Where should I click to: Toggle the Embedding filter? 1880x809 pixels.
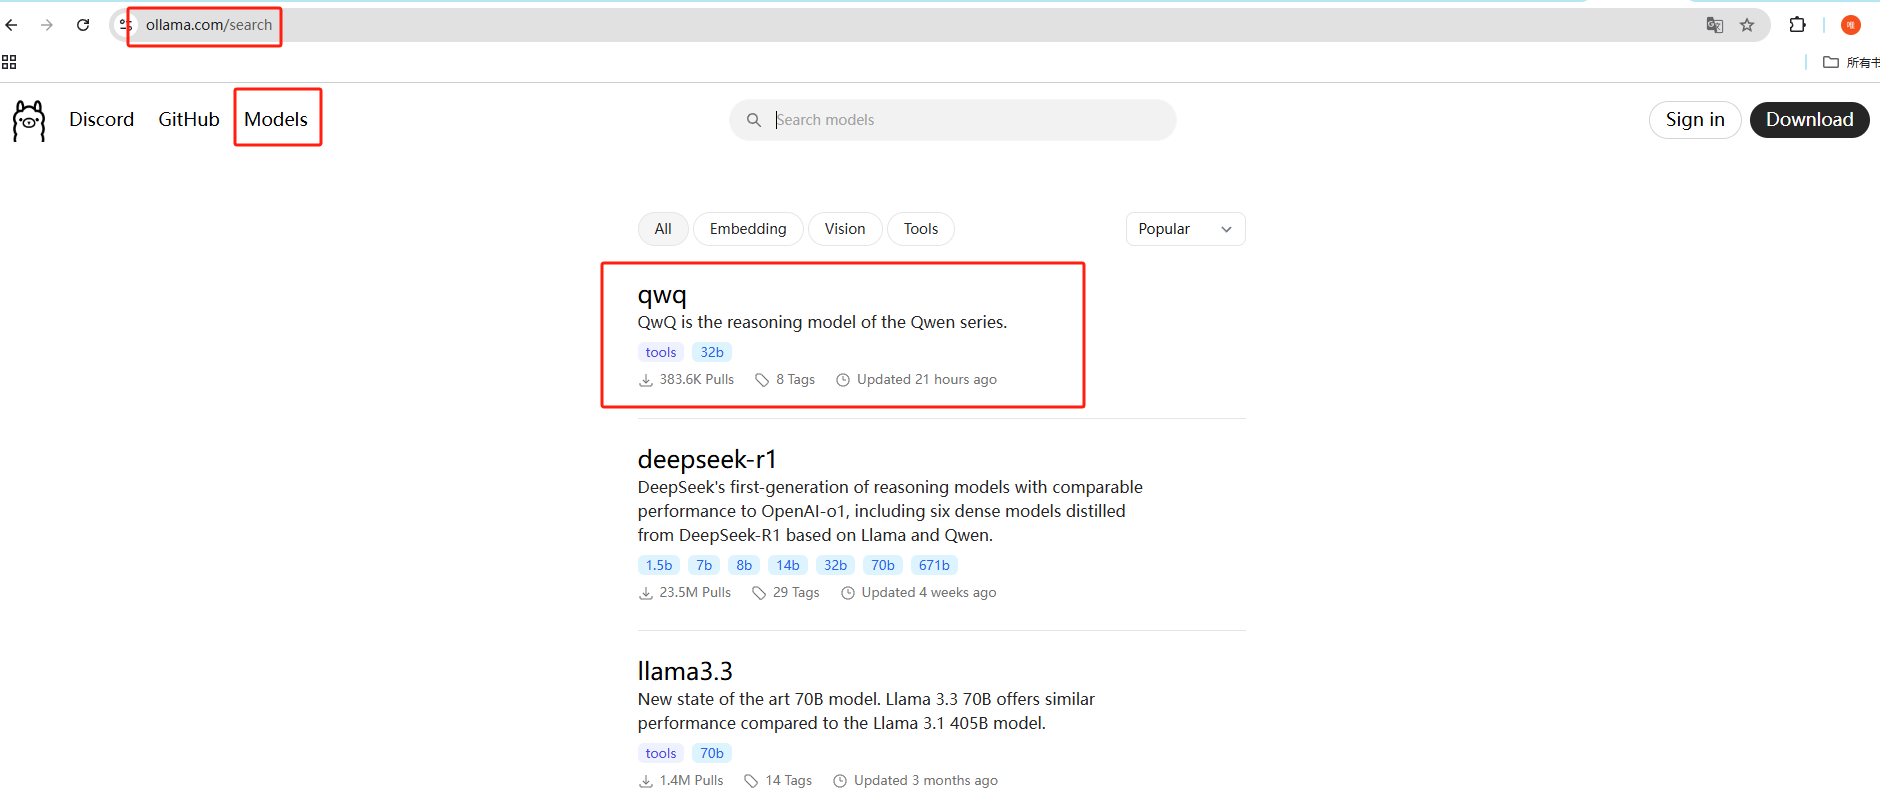747,229
